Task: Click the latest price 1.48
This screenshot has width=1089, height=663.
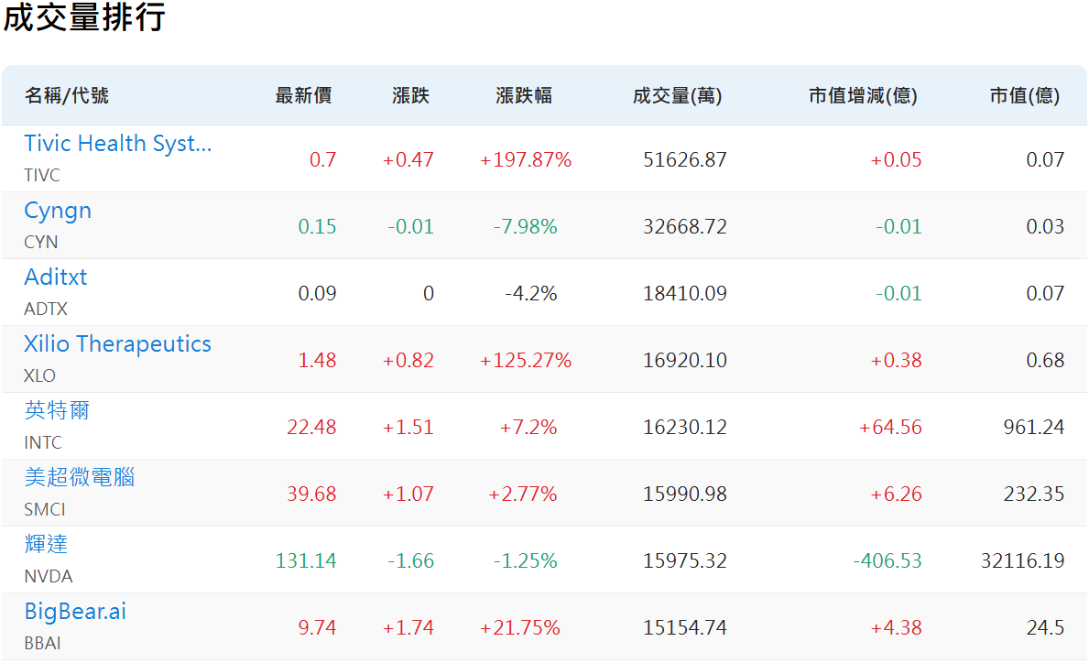Action: 317,360
